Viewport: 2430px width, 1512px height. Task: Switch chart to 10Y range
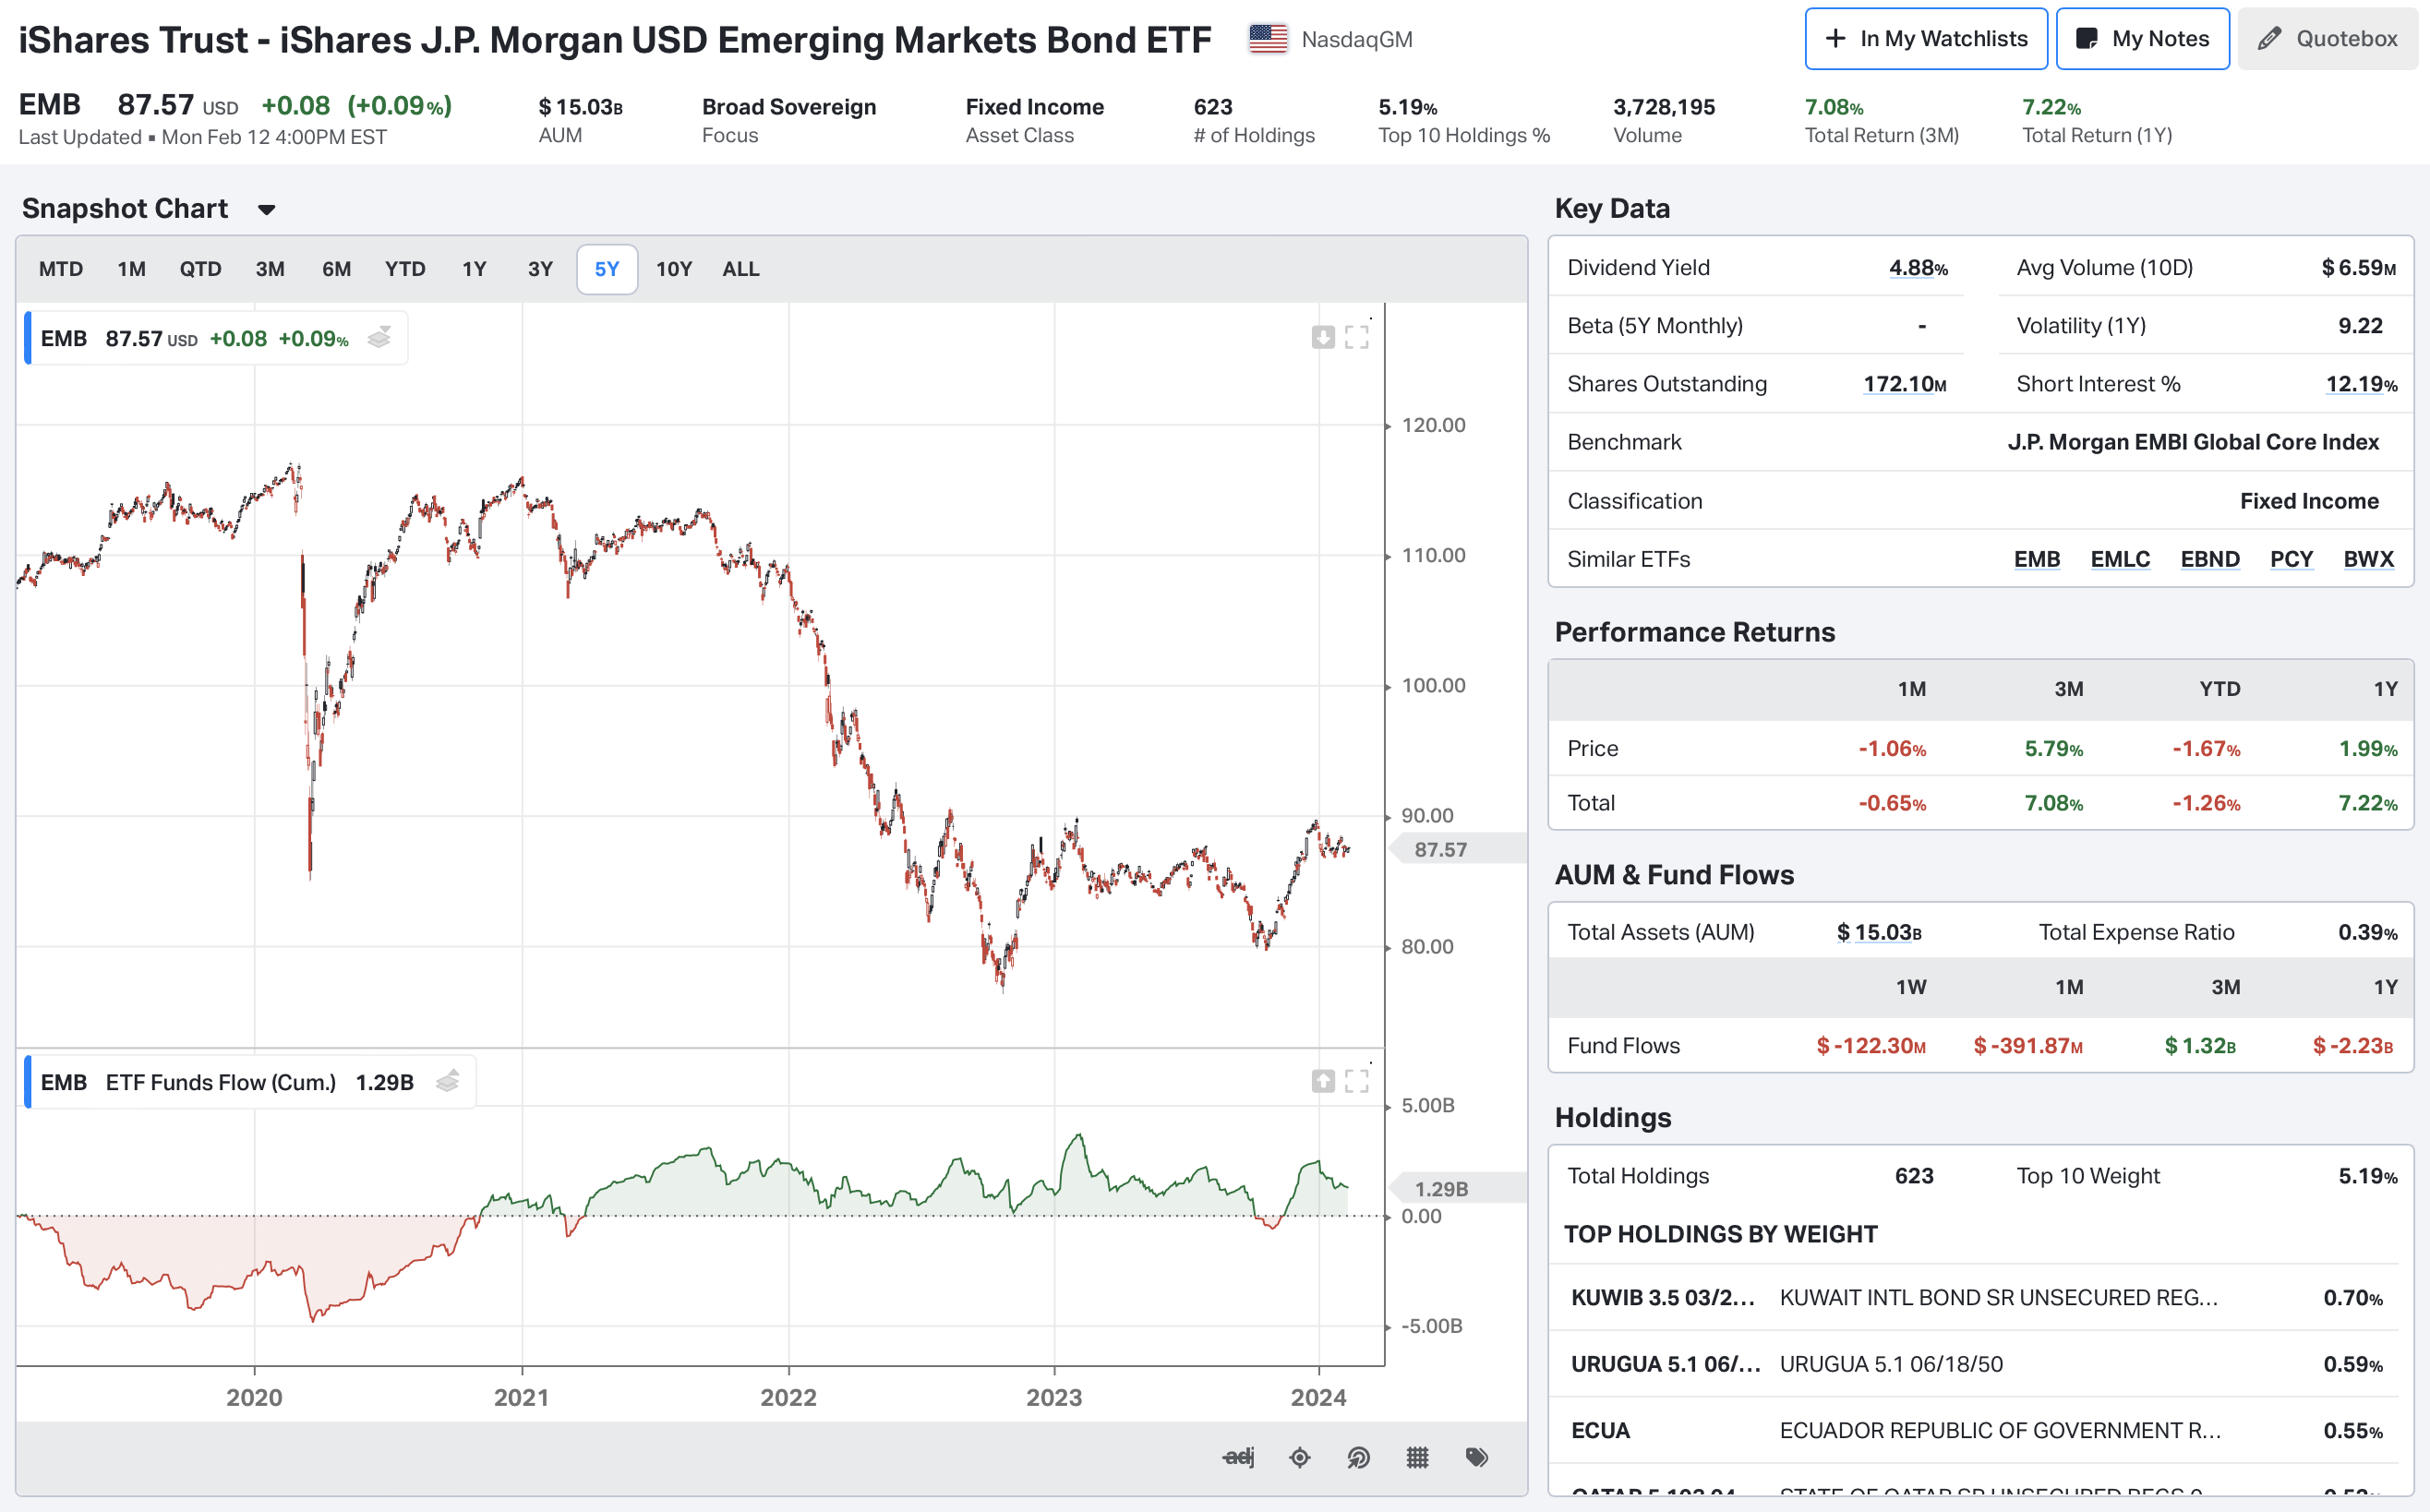674,269
